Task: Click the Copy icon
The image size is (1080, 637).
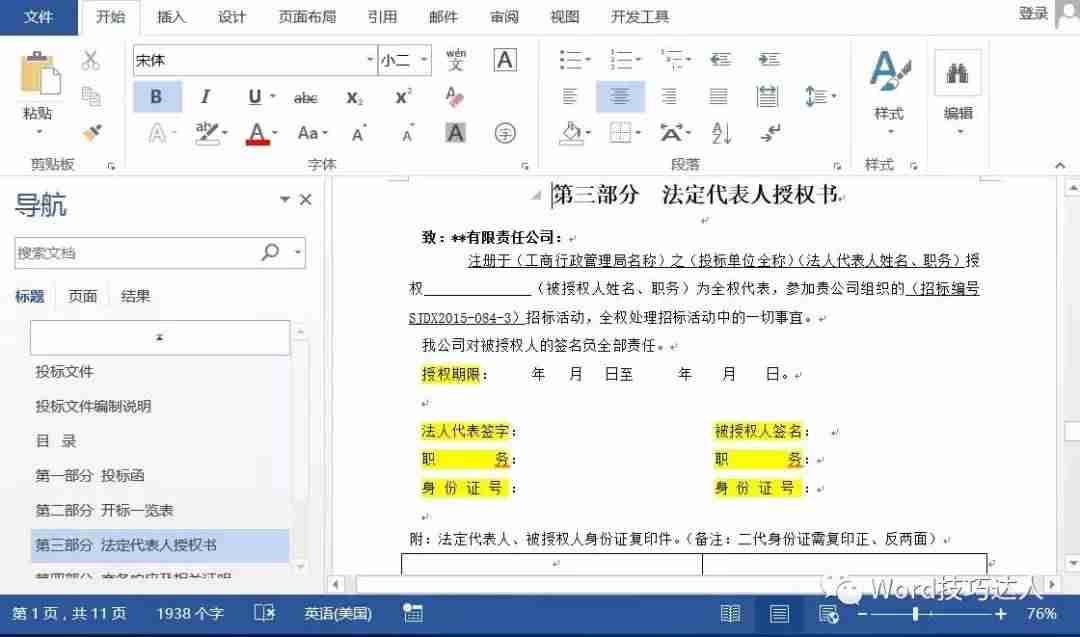Action: tap(91, 96)
